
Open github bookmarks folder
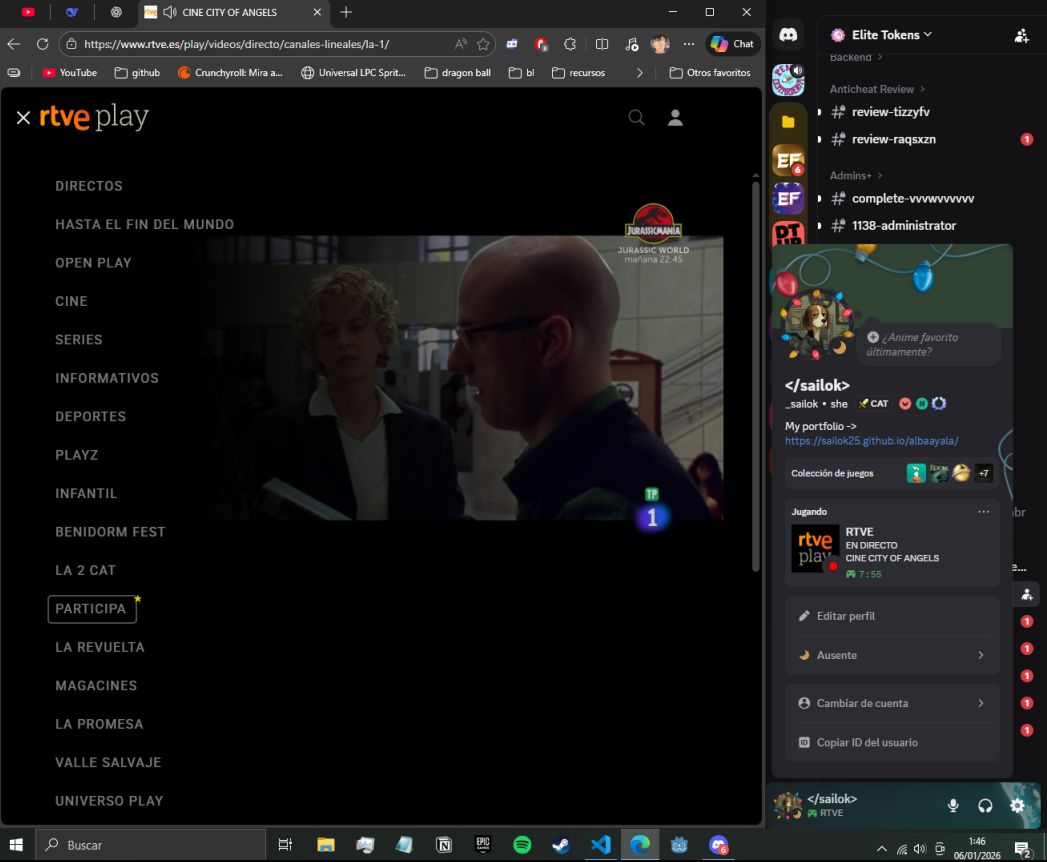tap(138, 73)
